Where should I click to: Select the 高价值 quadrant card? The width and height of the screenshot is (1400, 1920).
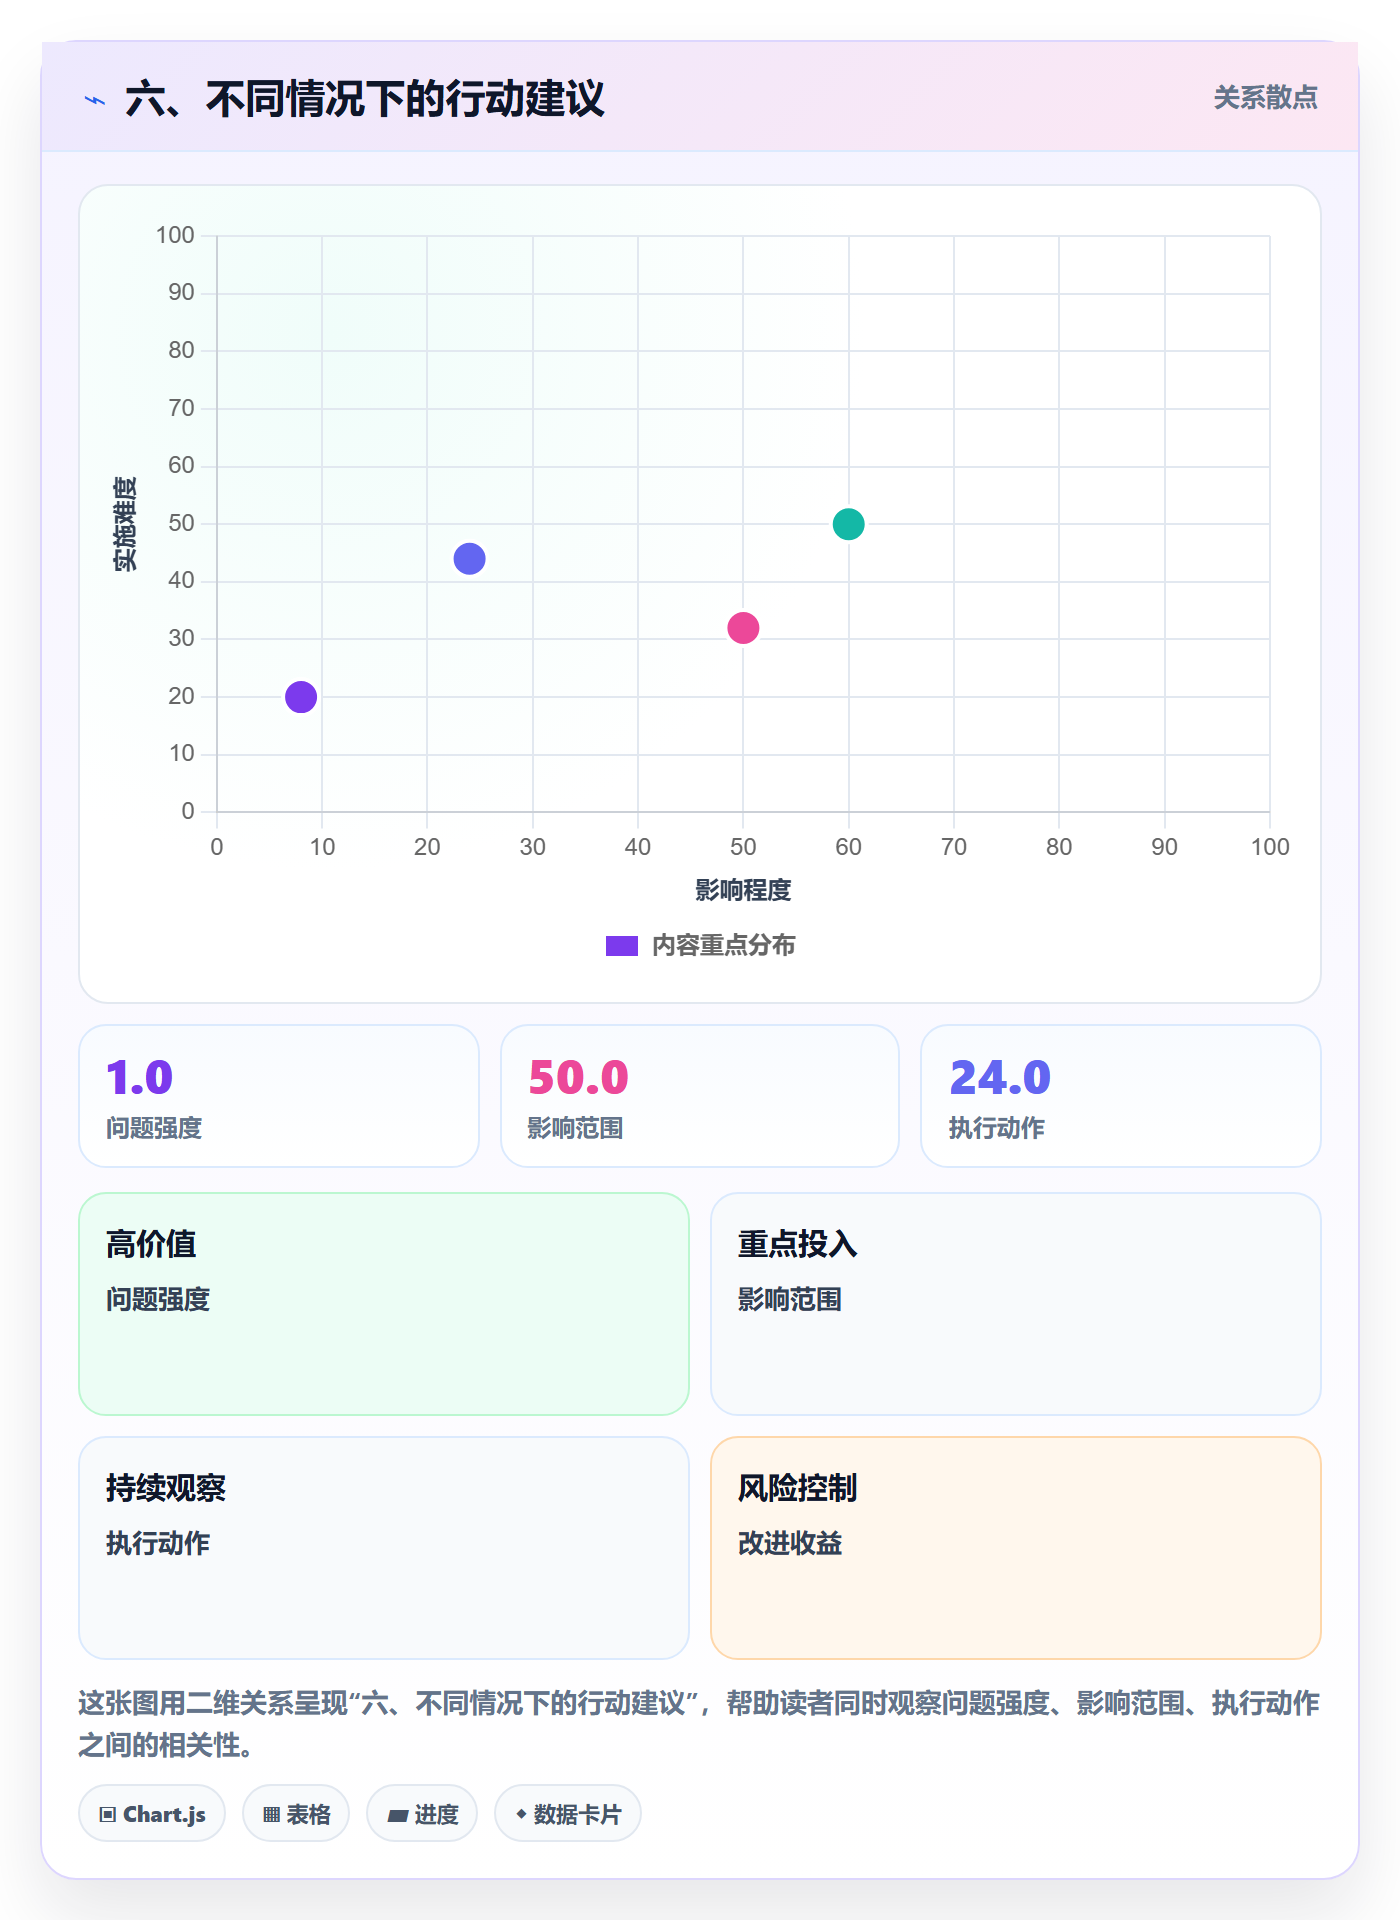(384, 1304)
